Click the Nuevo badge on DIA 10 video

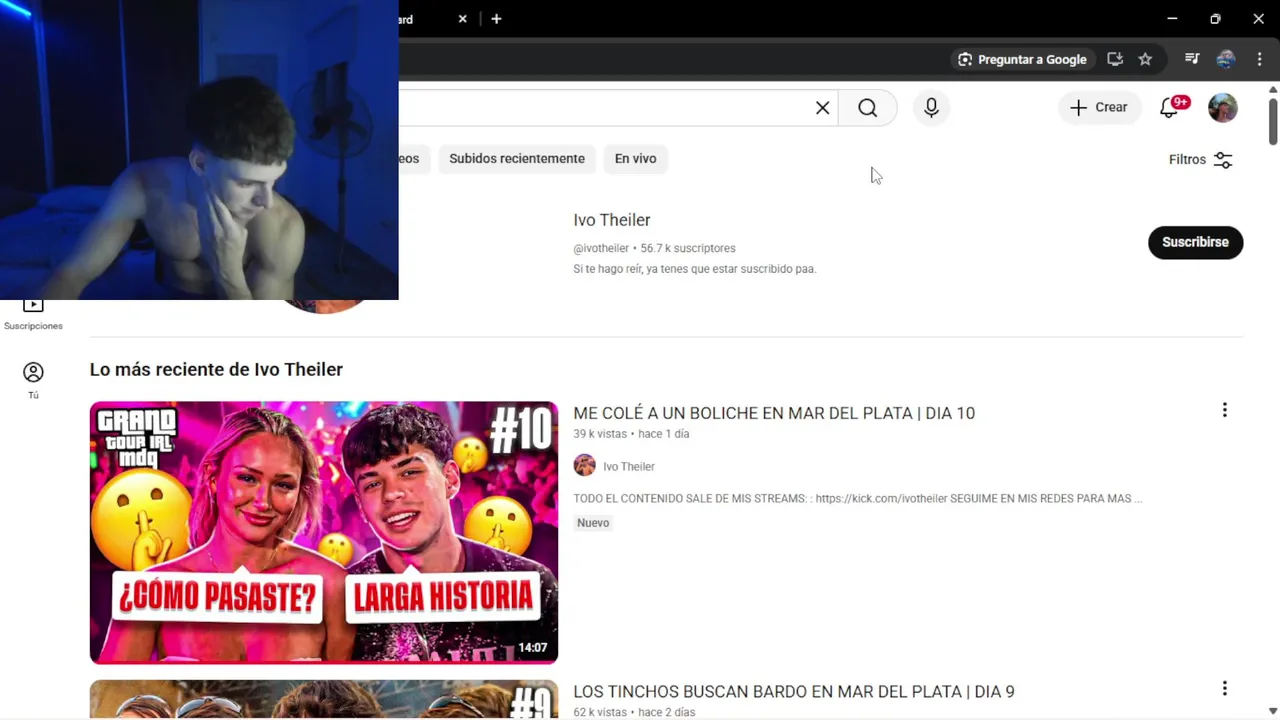[x=593, y=523]
